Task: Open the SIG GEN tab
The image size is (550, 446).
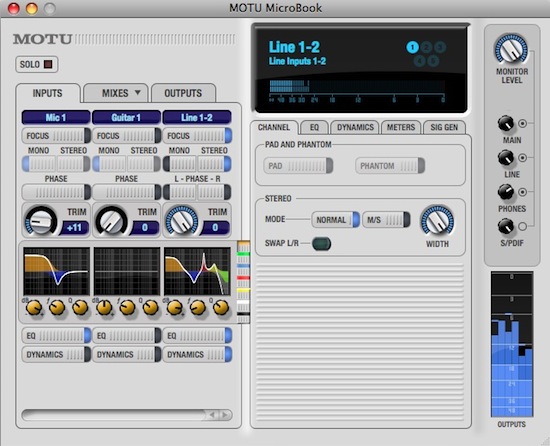Action: coord(444,127)
